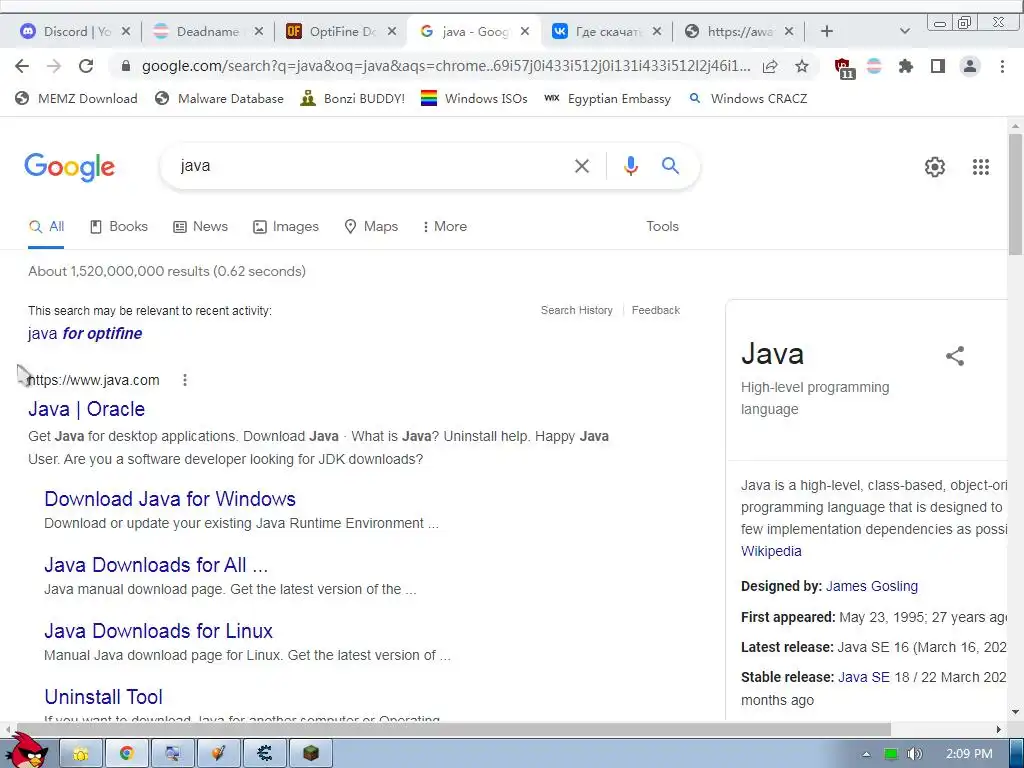The height and width of the screenshot is (768, 1024).
Task: Open the trans flag extension icon
Action: click(x=874, y=66)
